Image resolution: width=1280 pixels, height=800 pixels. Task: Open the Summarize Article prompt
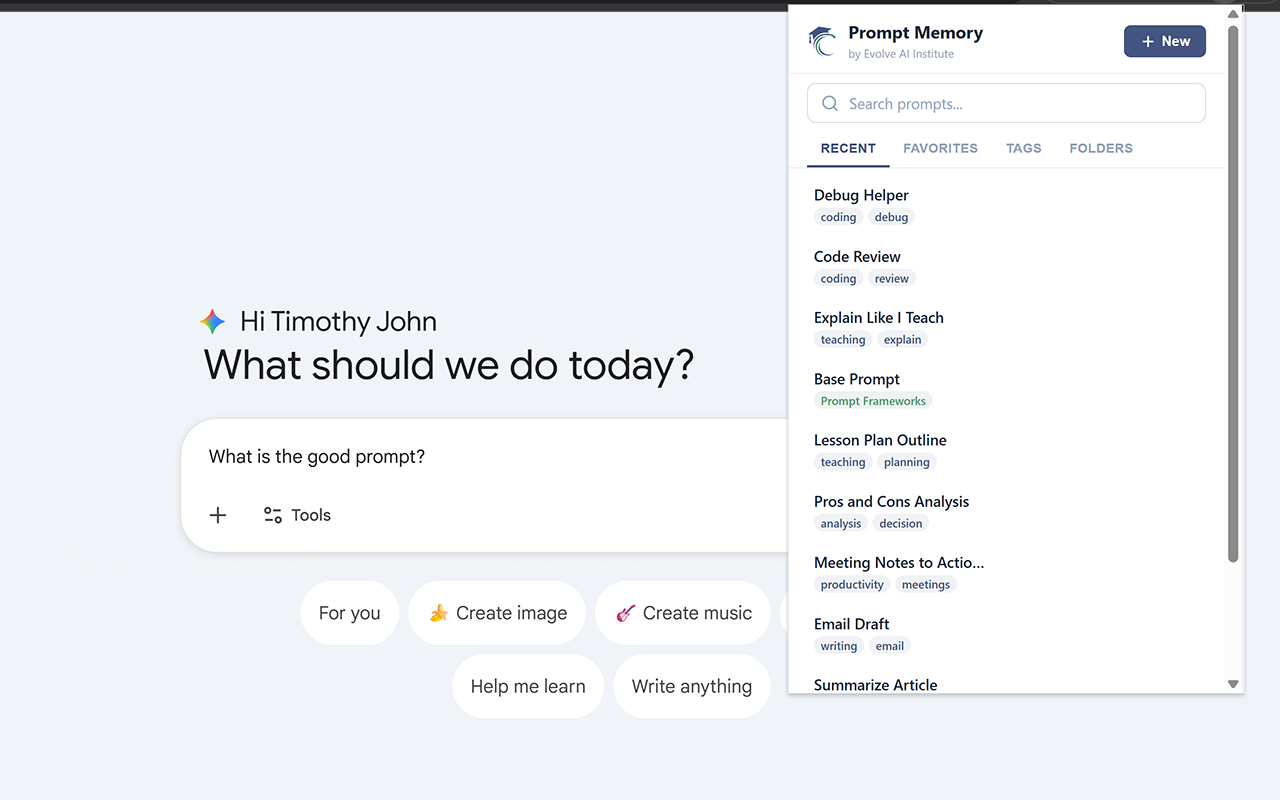[875, 684]
